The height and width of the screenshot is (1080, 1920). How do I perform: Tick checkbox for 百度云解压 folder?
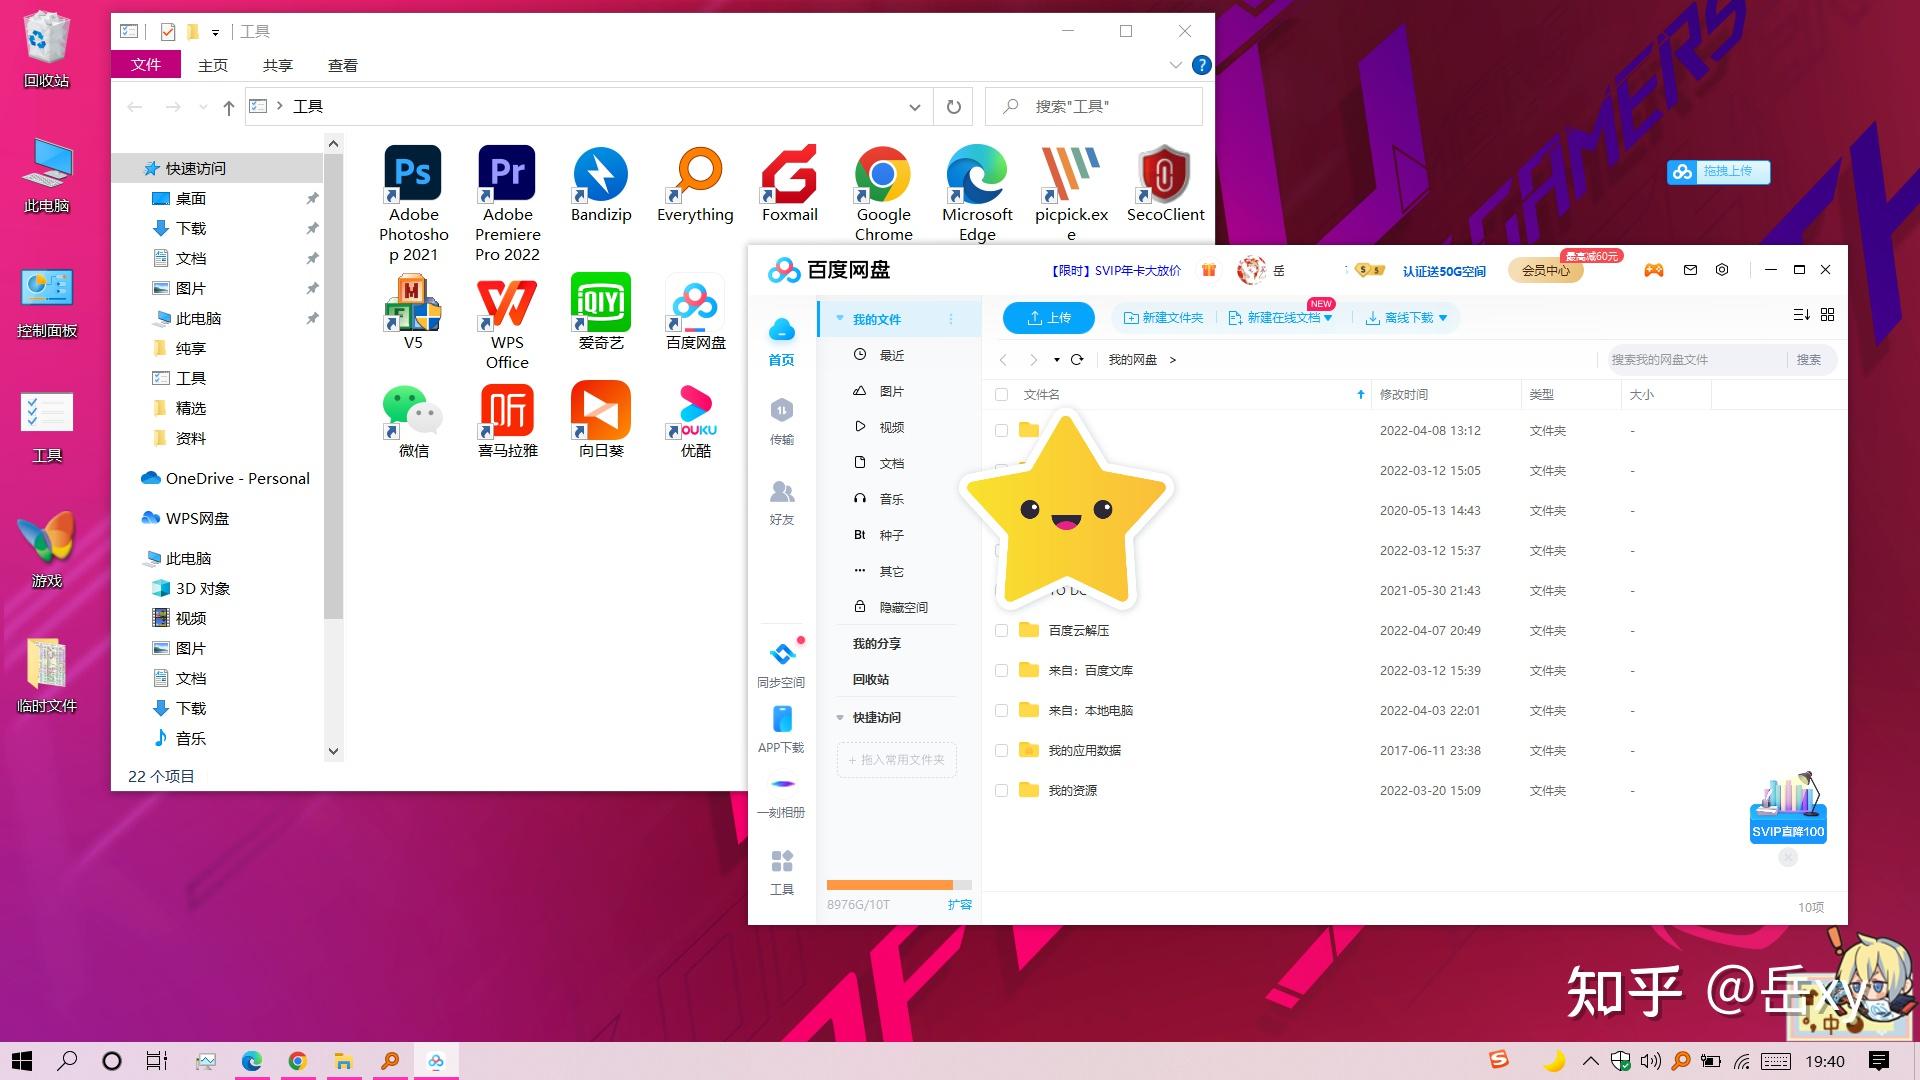click(1001, 631)
